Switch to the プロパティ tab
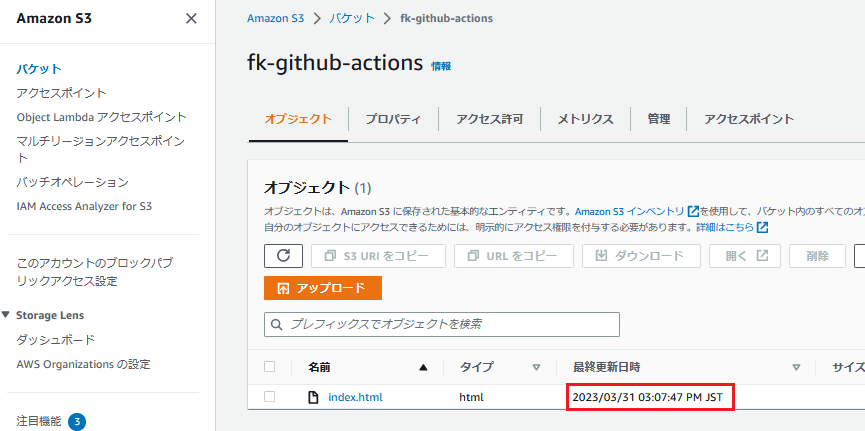 (x=393, y=119)
